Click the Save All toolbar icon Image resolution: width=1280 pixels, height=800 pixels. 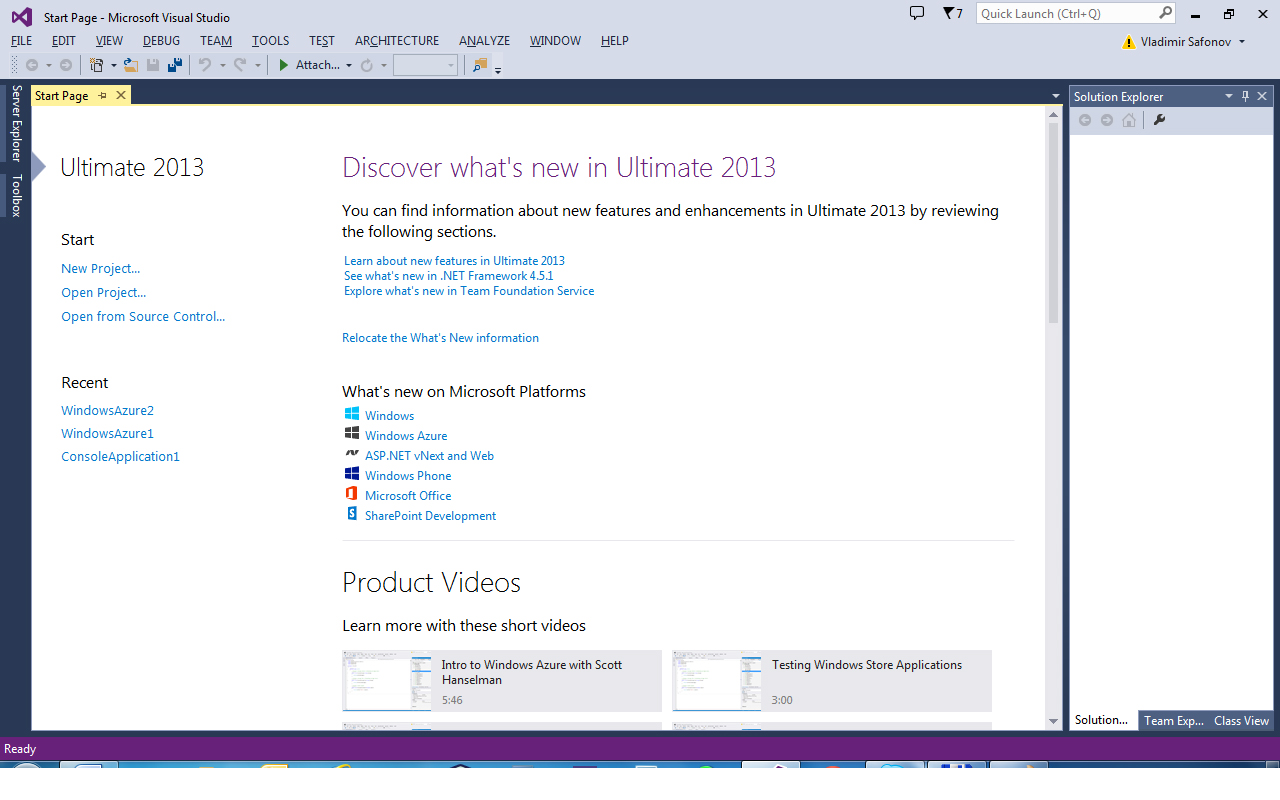pyautogui.click(x=175, y=65)
